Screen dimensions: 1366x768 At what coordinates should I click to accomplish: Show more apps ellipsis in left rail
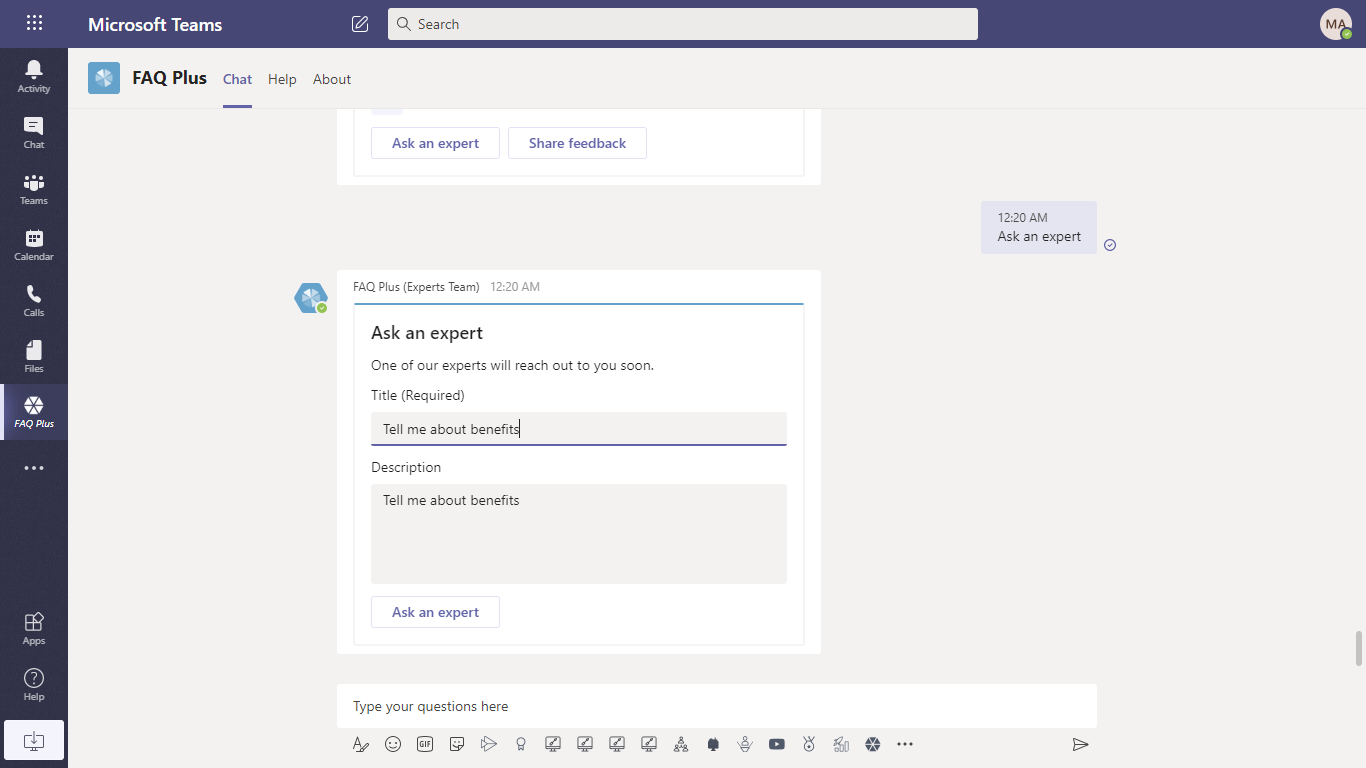point(34,468)
